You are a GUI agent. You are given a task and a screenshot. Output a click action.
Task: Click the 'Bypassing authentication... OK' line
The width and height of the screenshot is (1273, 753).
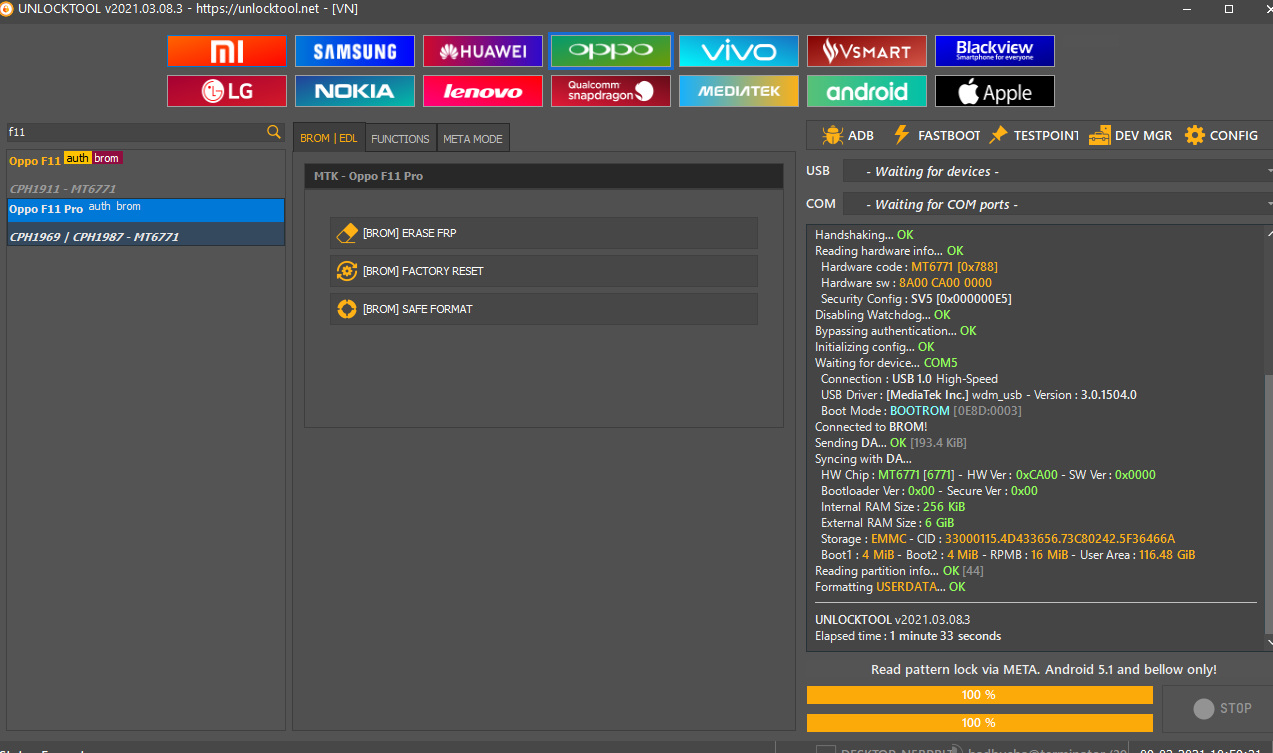pos(896,331)
